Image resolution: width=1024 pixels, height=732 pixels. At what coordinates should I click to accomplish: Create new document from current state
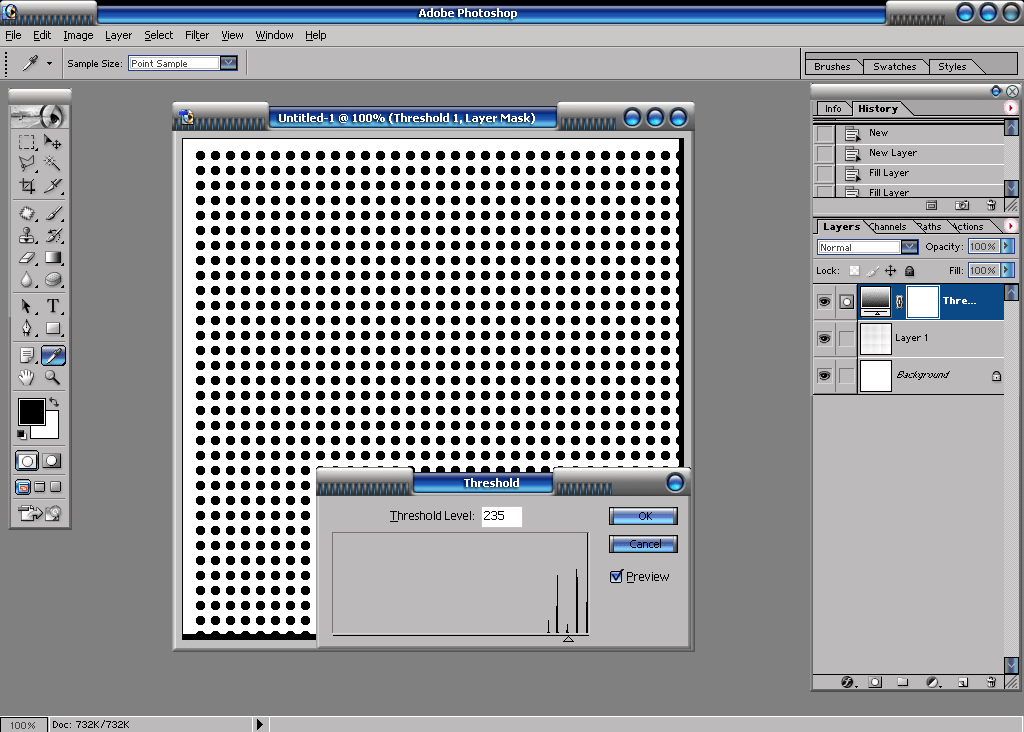(x=932, y=206)
